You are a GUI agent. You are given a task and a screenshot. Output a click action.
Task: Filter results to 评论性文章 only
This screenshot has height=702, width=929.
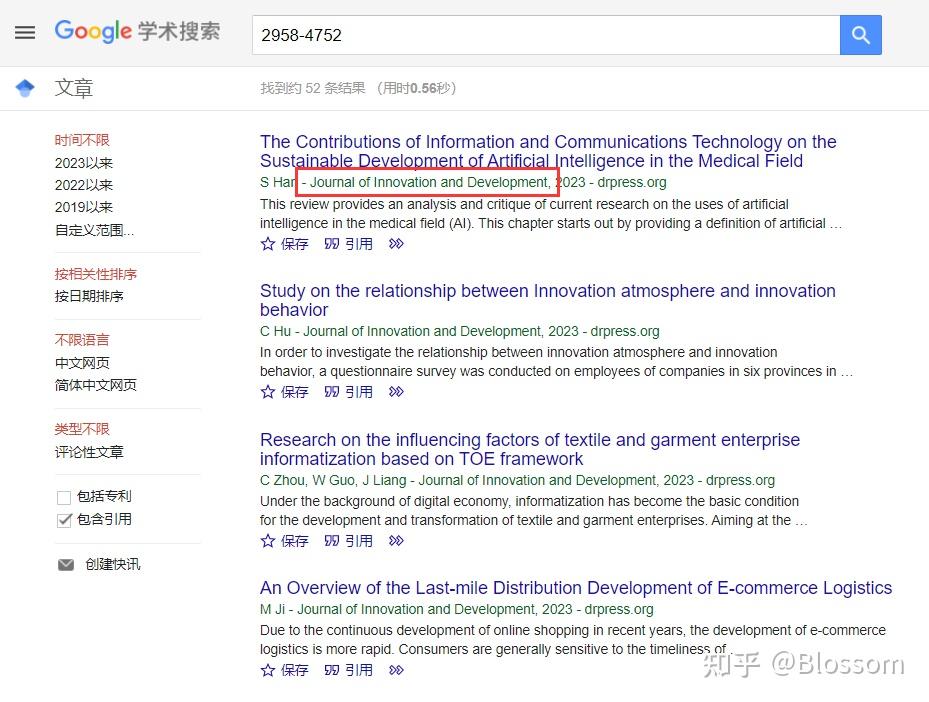[89, 451]
